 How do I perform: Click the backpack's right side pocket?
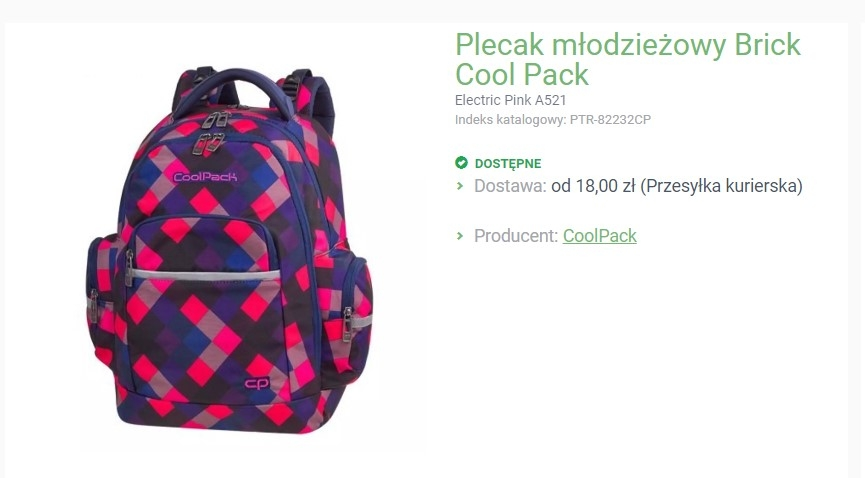(357, 300)
